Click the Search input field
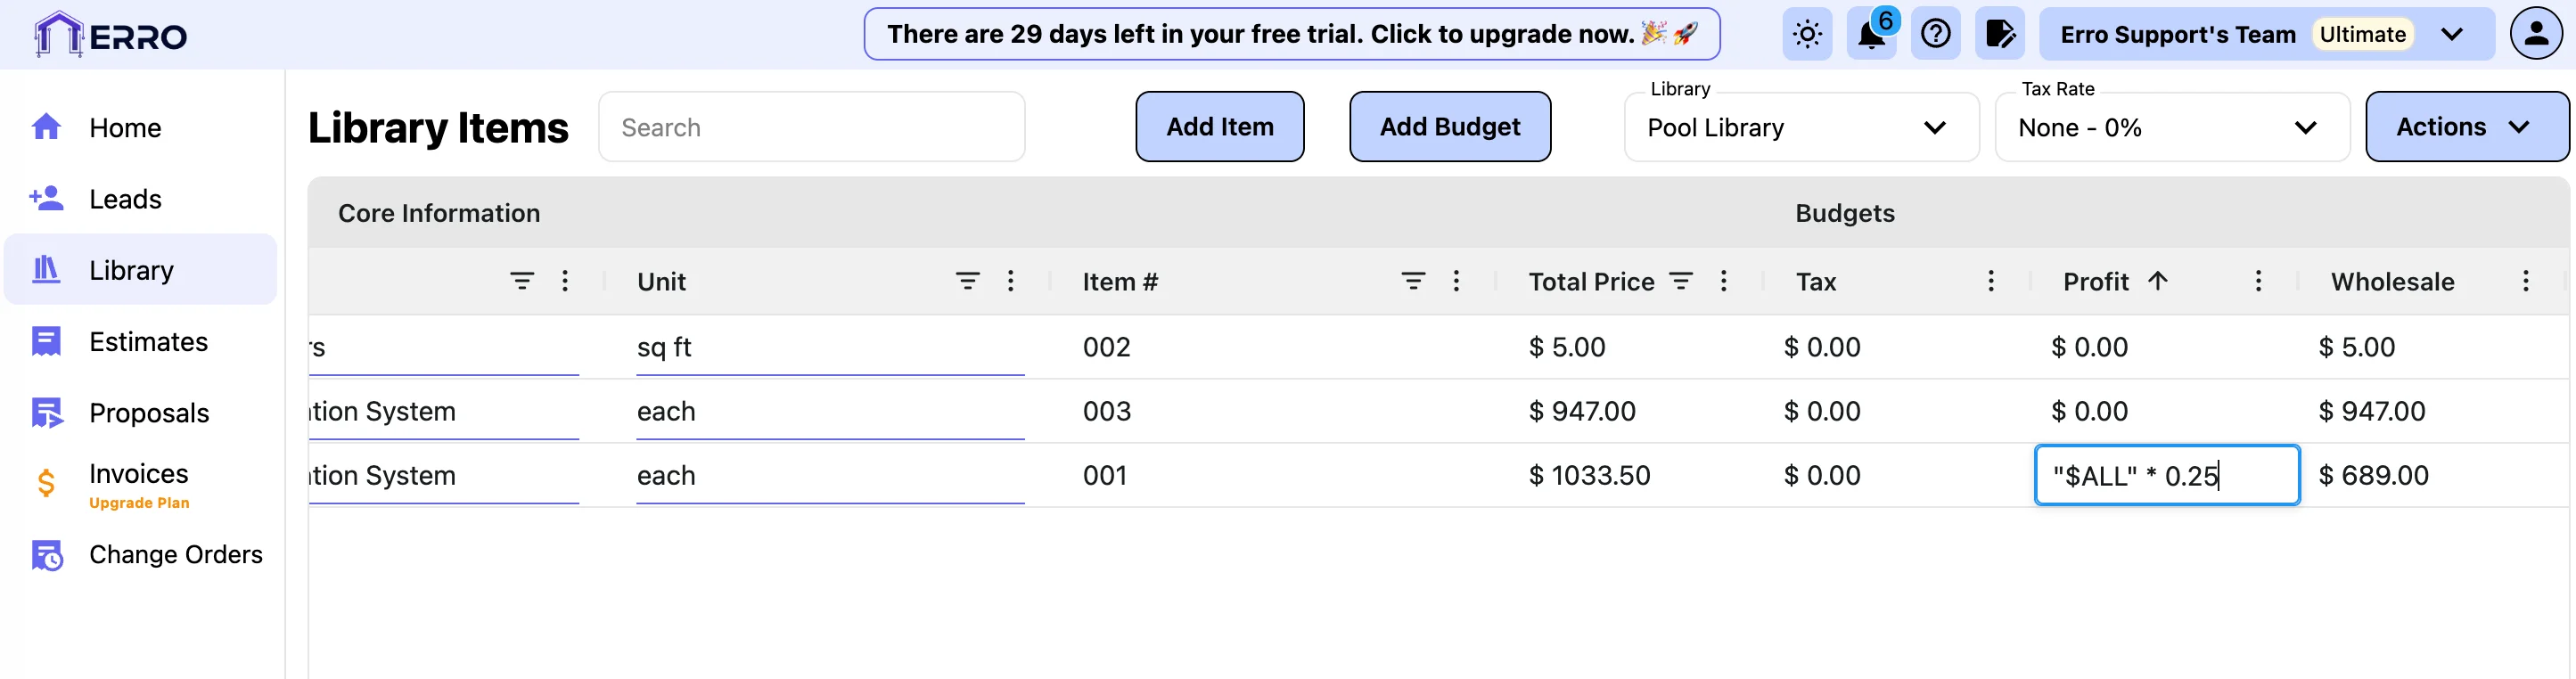Screen dimensions: 2576x679 click(x=811, y=126)
